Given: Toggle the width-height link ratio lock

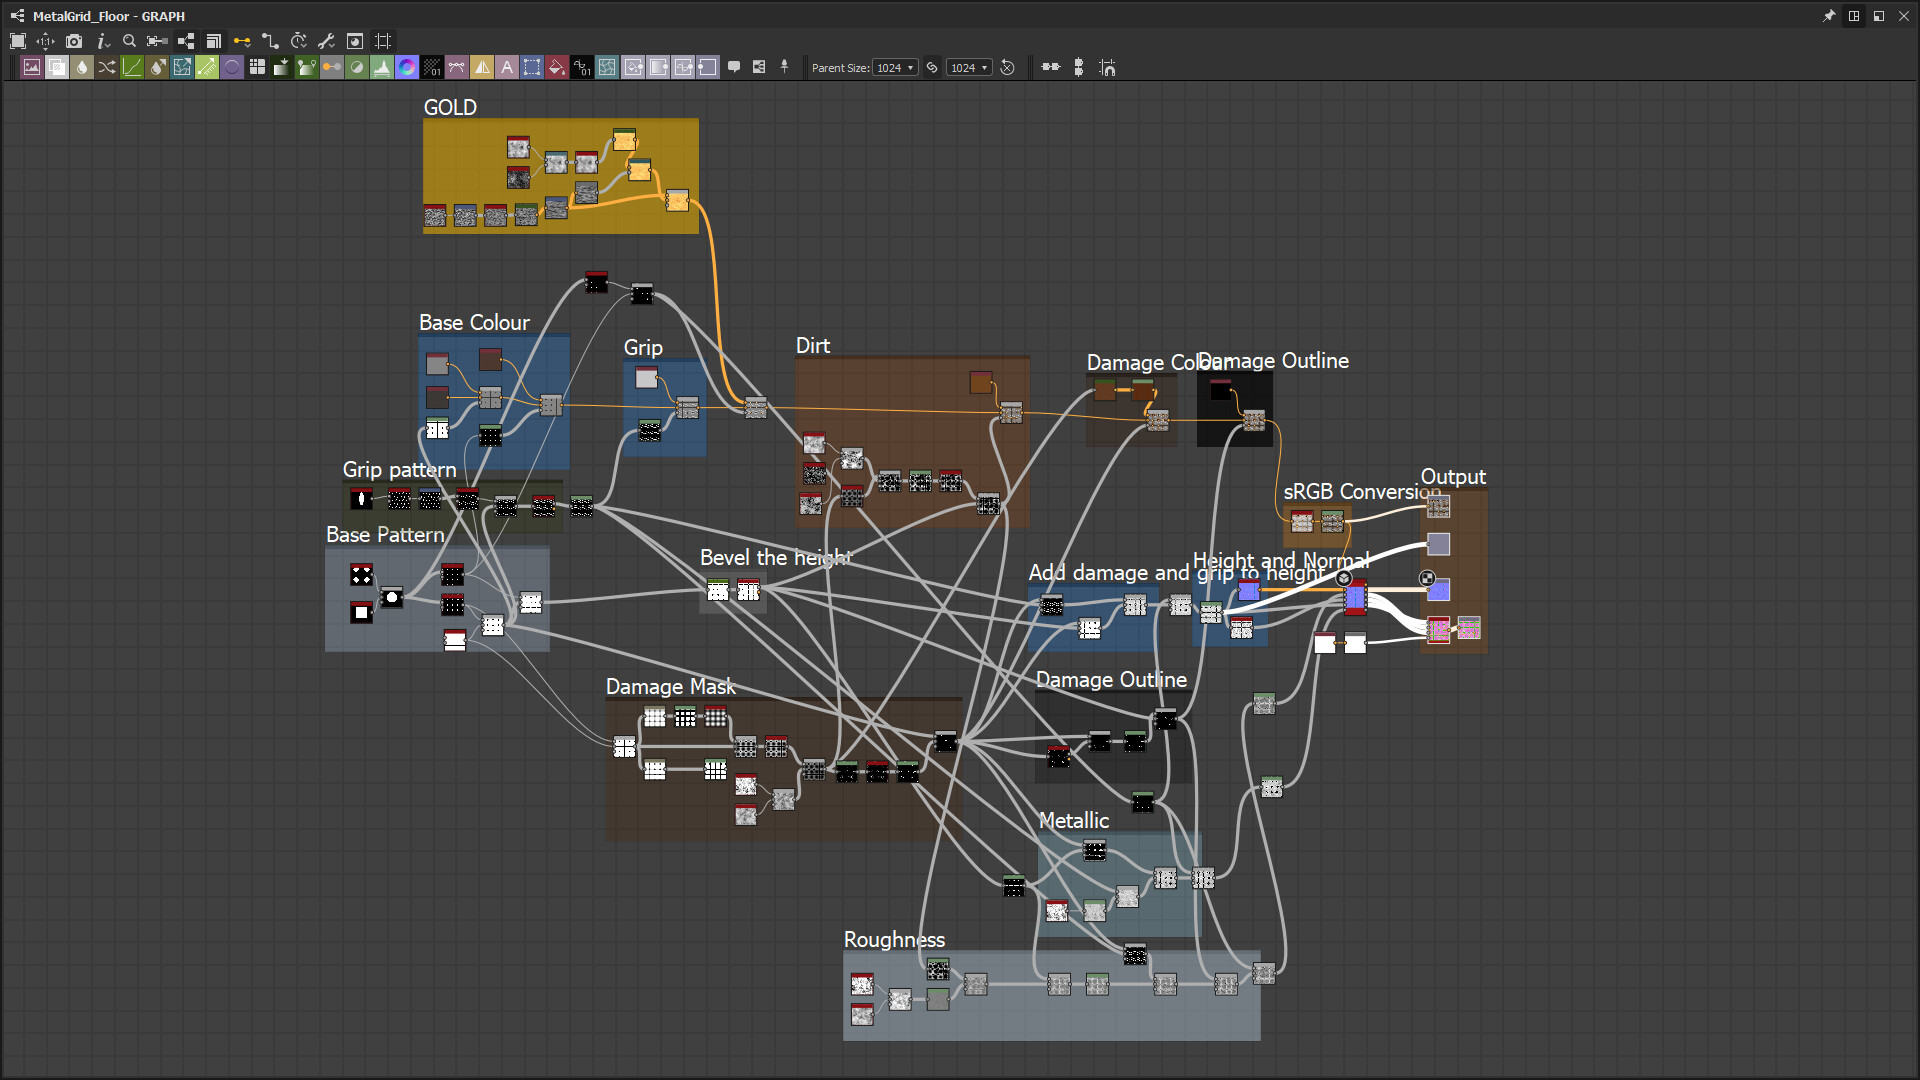Looking at the screenshot, I should pos(932,67).
